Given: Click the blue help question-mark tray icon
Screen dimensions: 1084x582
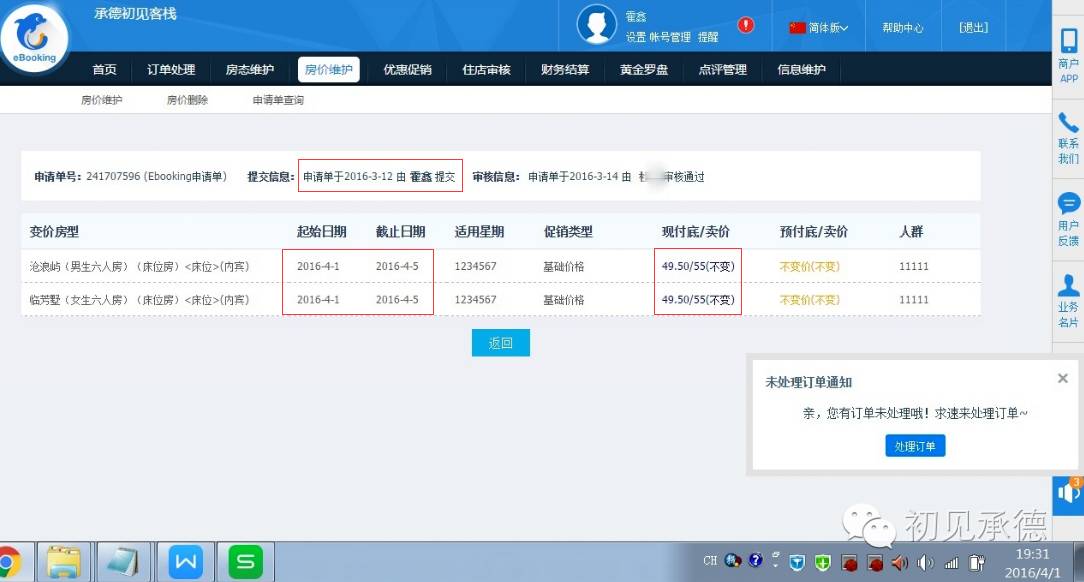Looking at the screenshot, I should pos(756,560).
